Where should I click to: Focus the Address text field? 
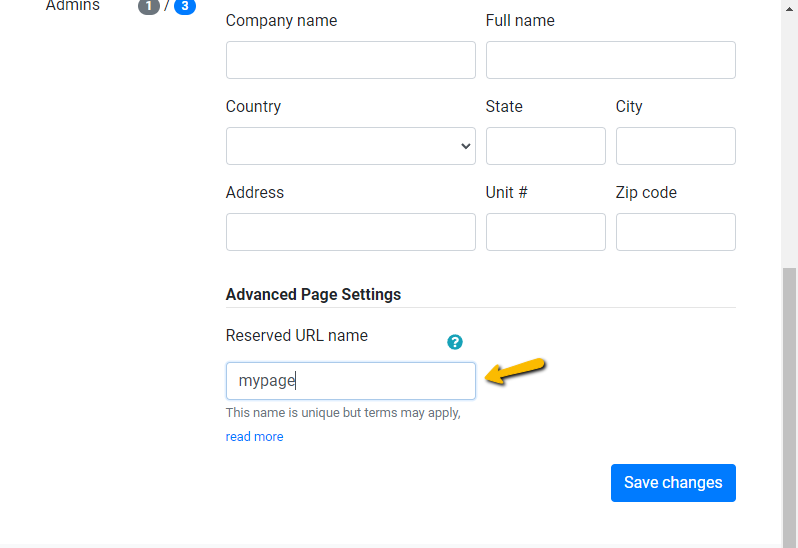350,232
